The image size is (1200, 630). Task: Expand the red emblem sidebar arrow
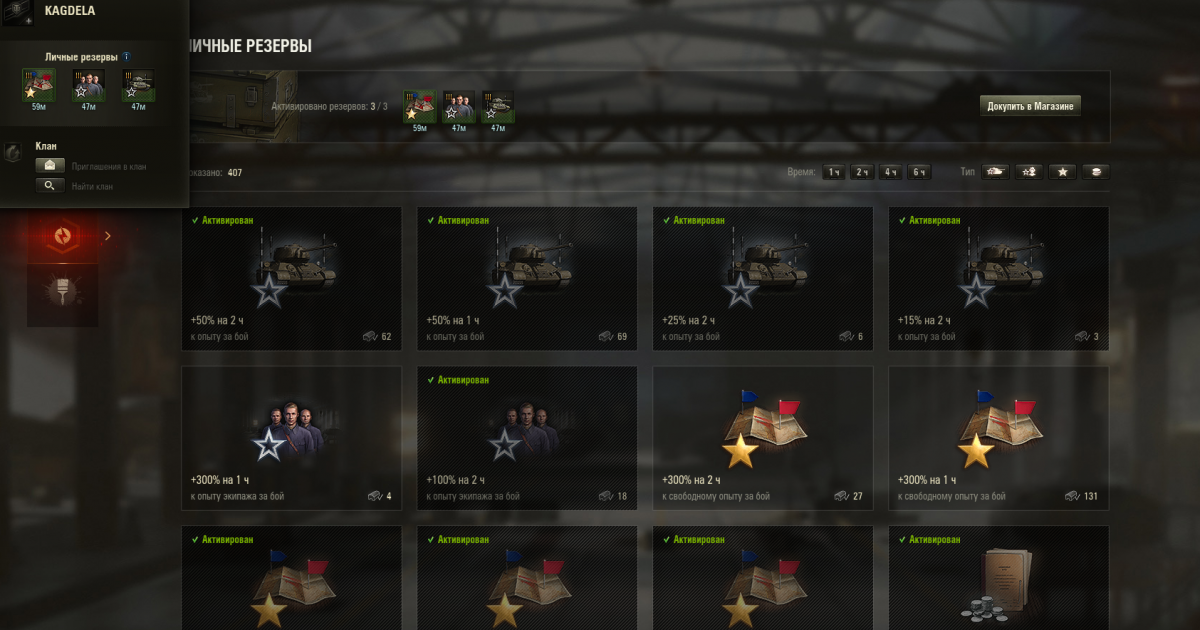(108, 236)
